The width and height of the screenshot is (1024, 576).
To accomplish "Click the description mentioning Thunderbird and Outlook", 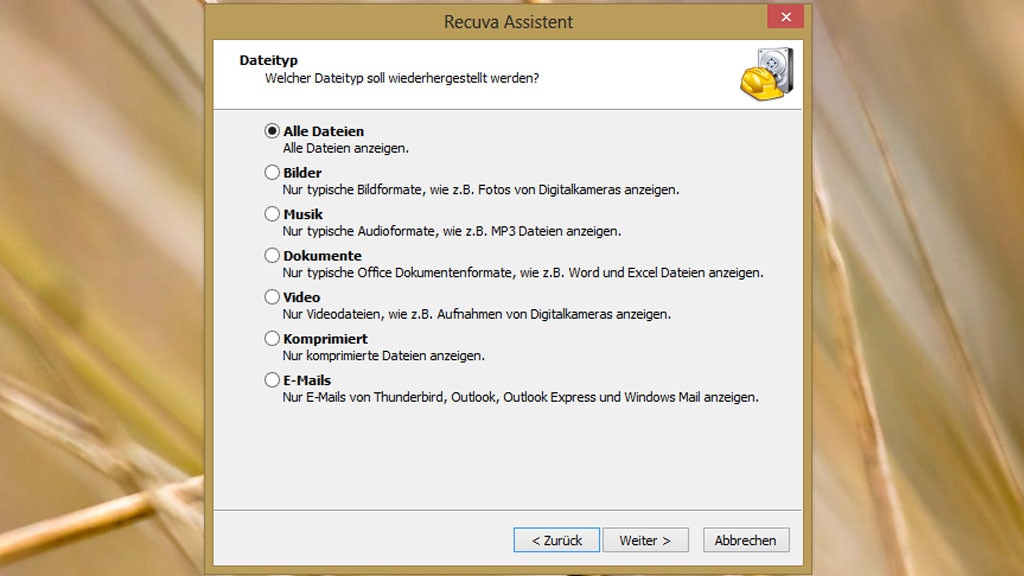I will (x=520, y=397).
